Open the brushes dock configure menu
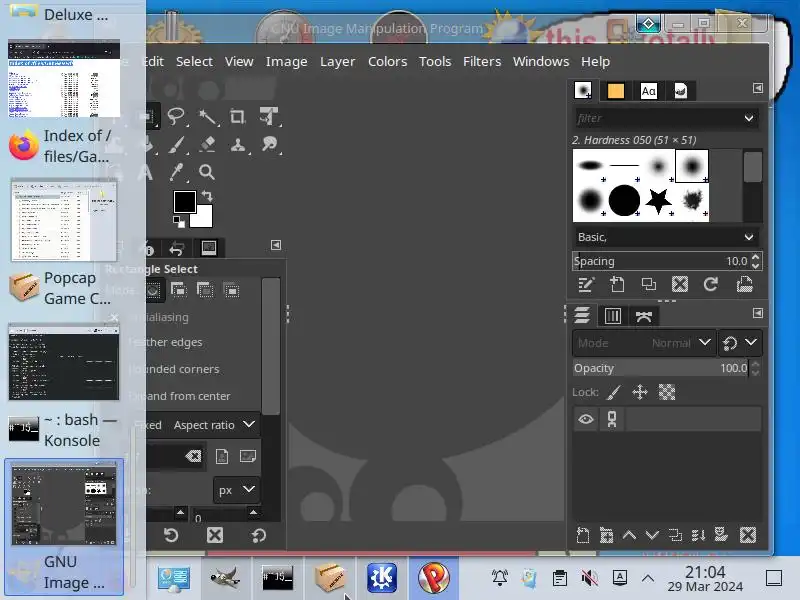 click(x=758, y=88)
